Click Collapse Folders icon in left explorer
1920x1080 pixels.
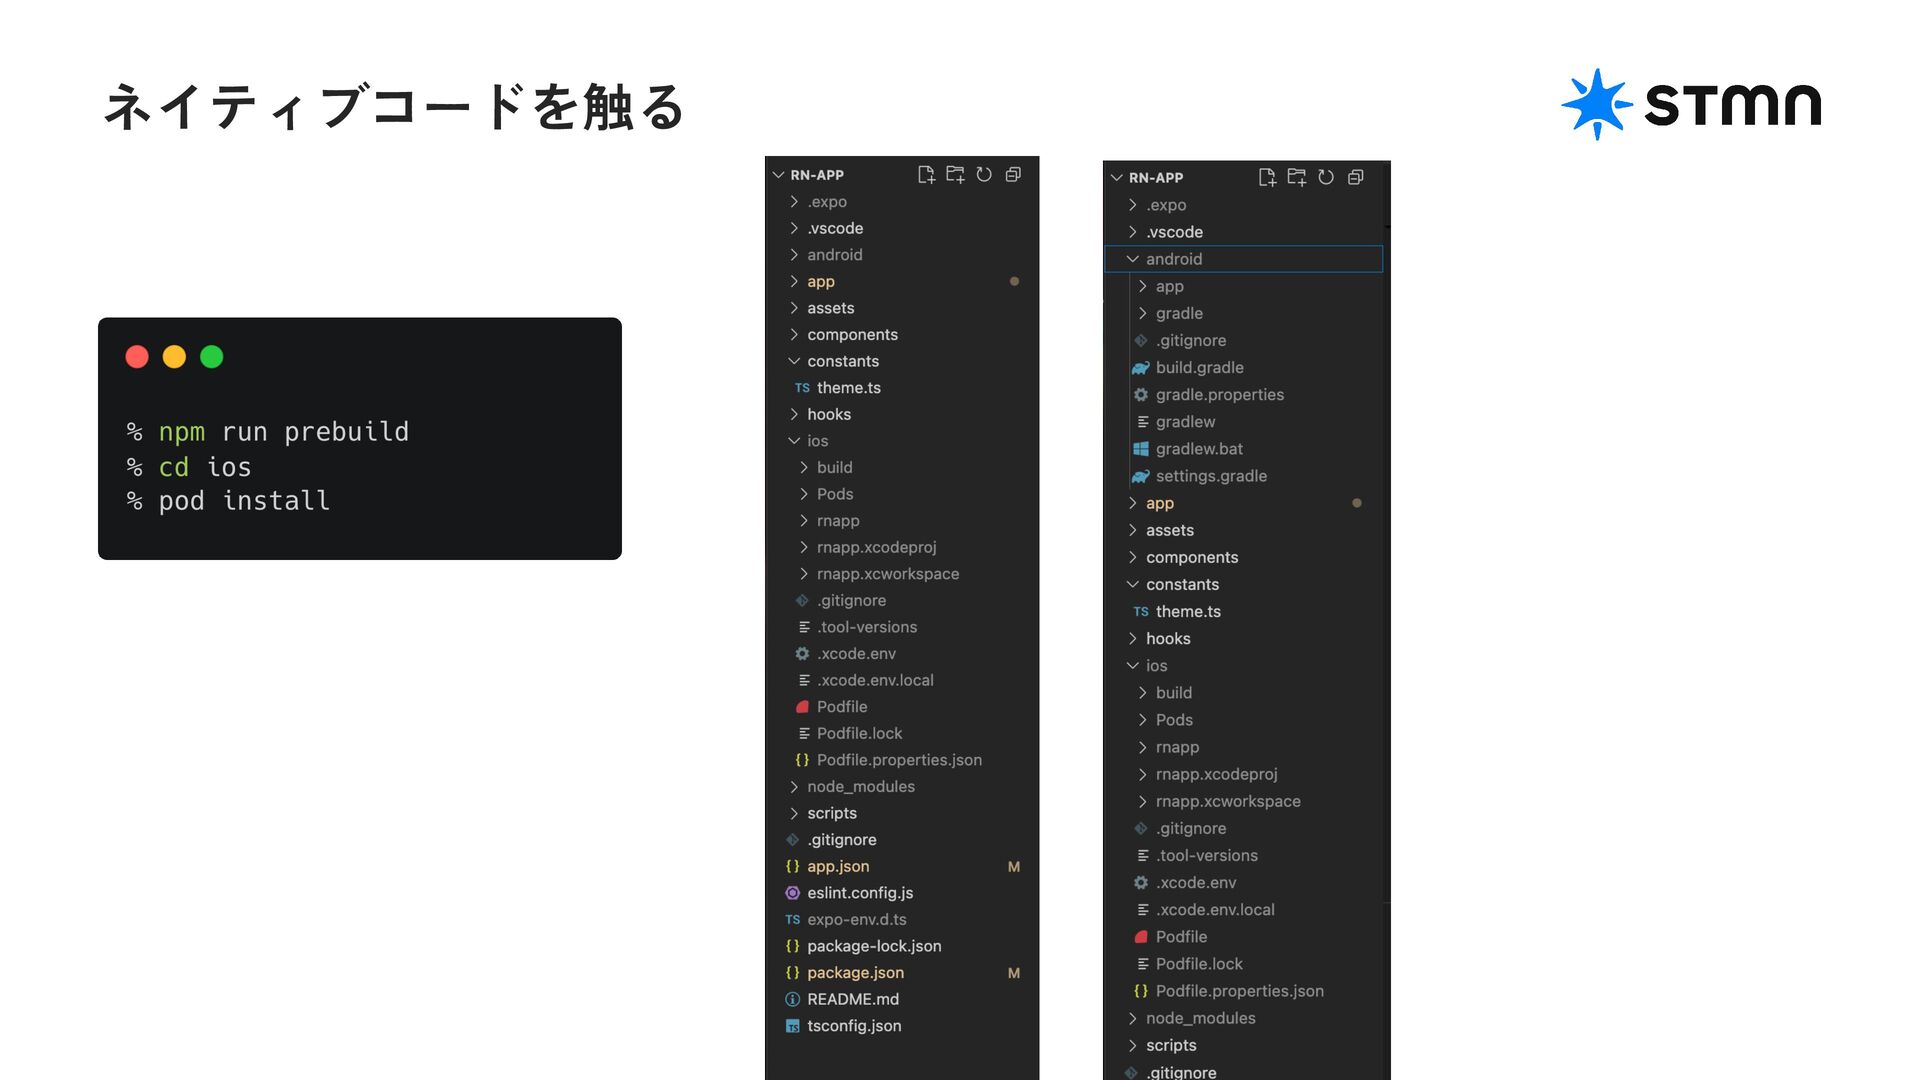[x=1013, y=175]
